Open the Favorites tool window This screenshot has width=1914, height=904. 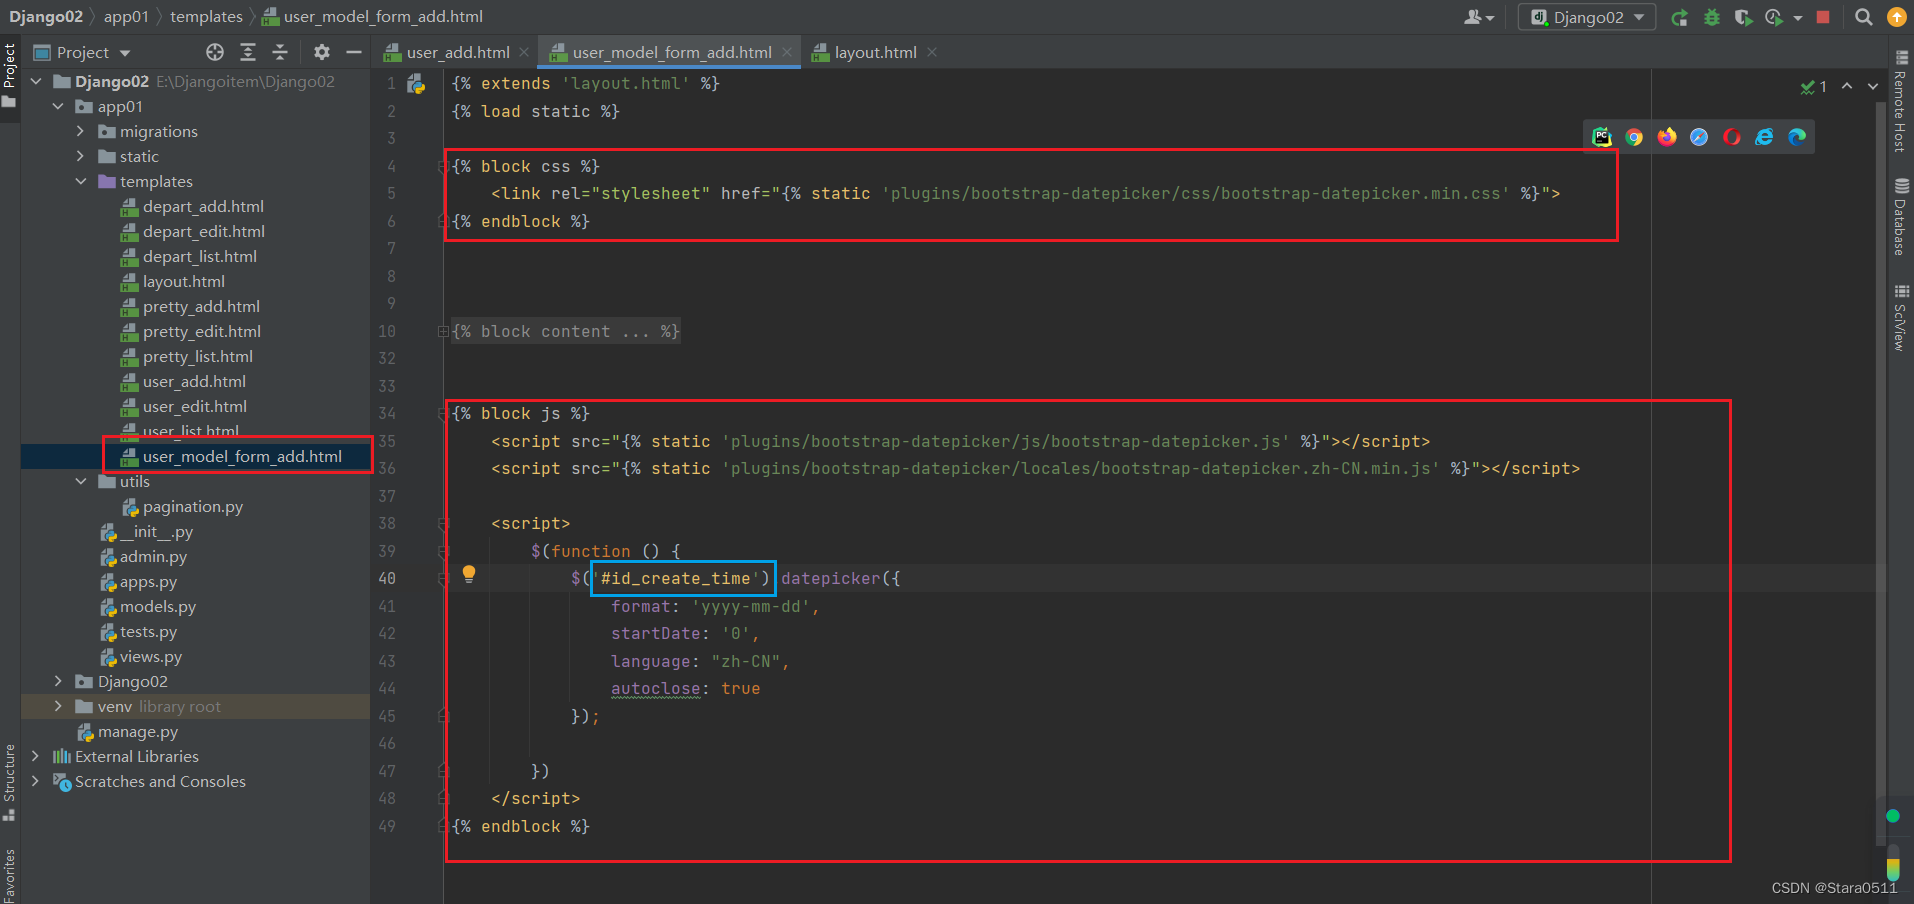coord(10,875)
